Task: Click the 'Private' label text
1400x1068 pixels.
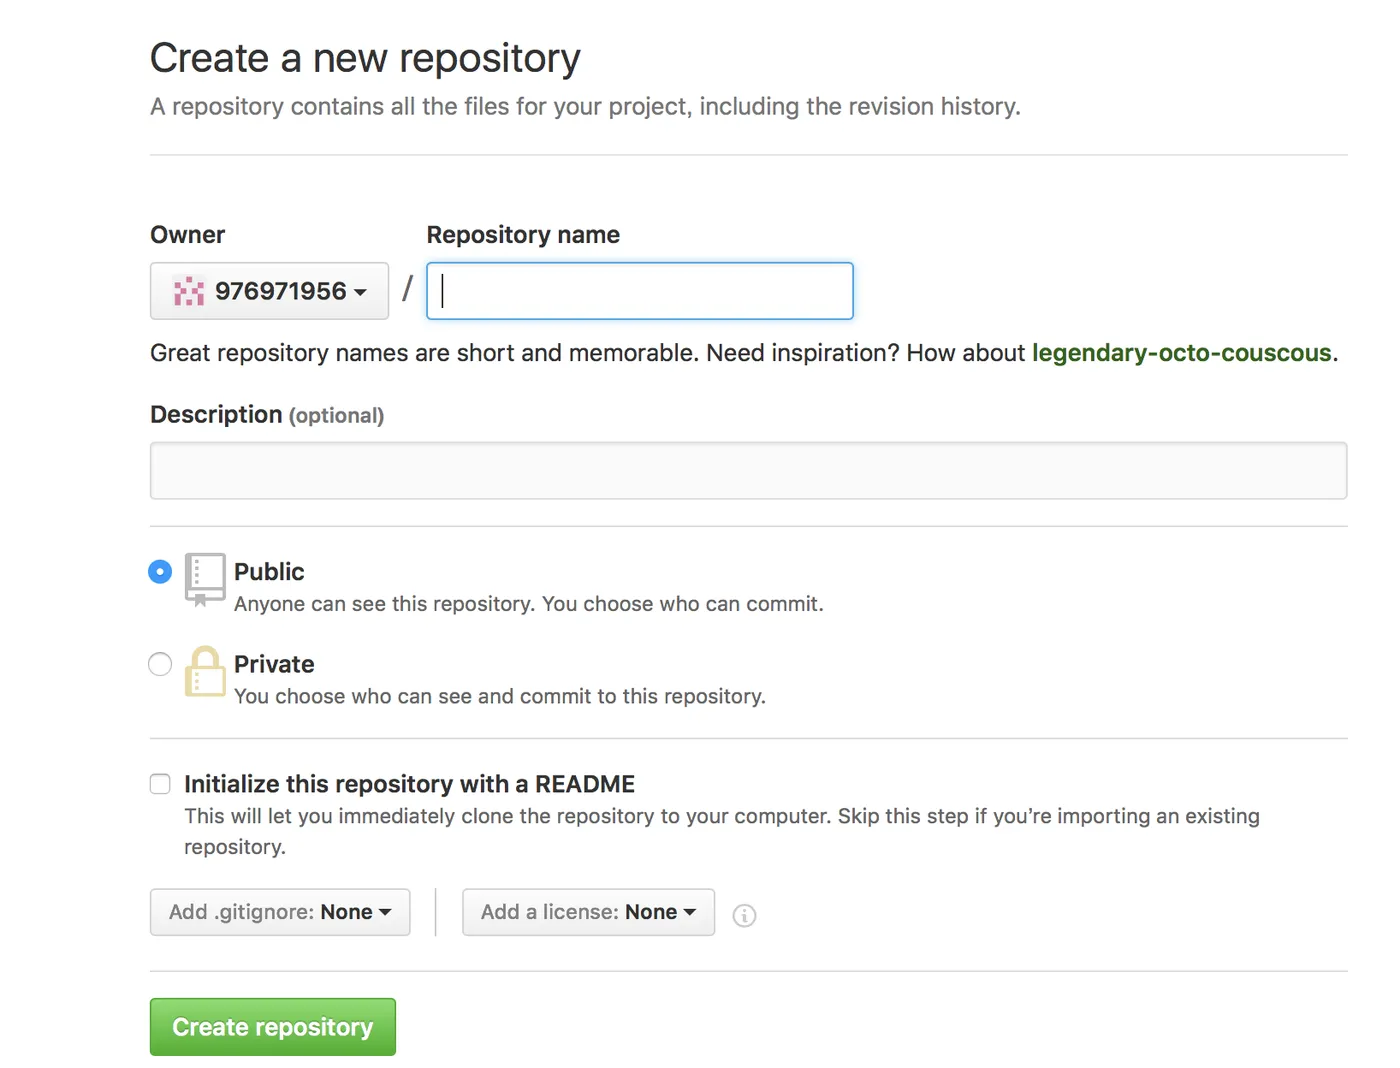Action: [x=274, y=664]
